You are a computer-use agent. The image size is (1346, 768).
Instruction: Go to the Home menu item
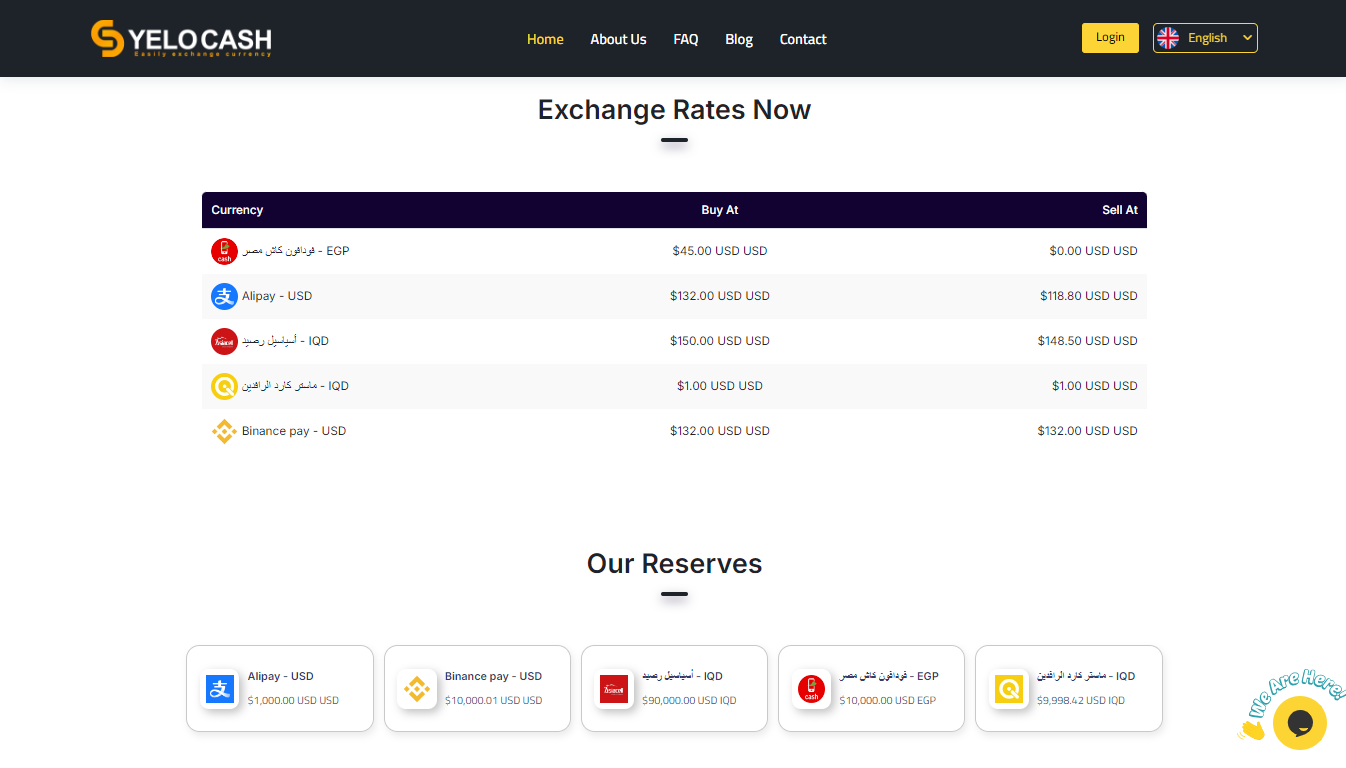point(545,39)
